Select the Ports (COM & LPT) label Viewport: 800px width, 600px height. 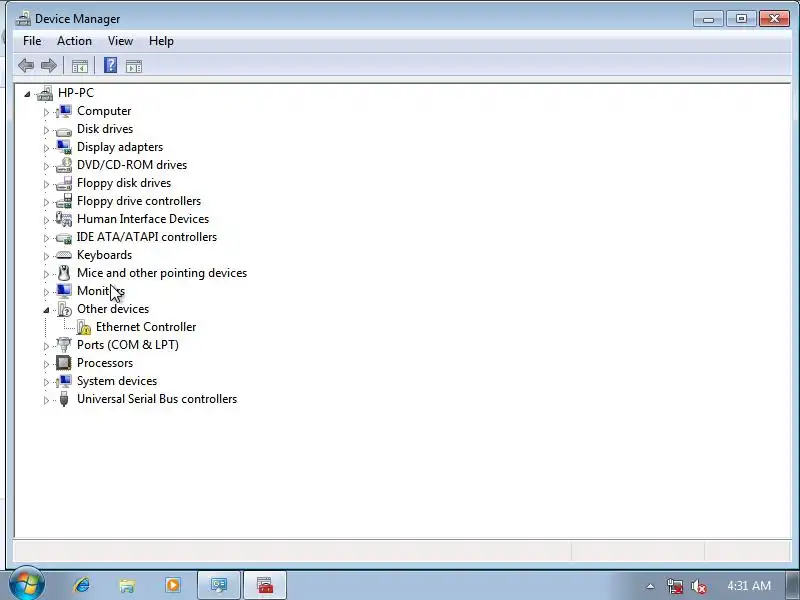pyautogui.click(x=128, y=345)
